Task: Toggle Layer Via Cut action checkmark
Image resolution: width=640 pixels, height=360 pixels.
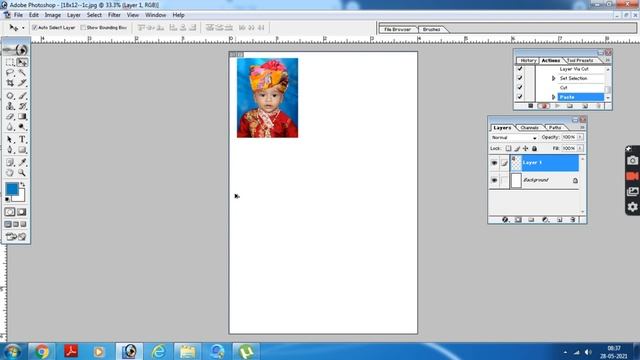Action: (520, 69)
